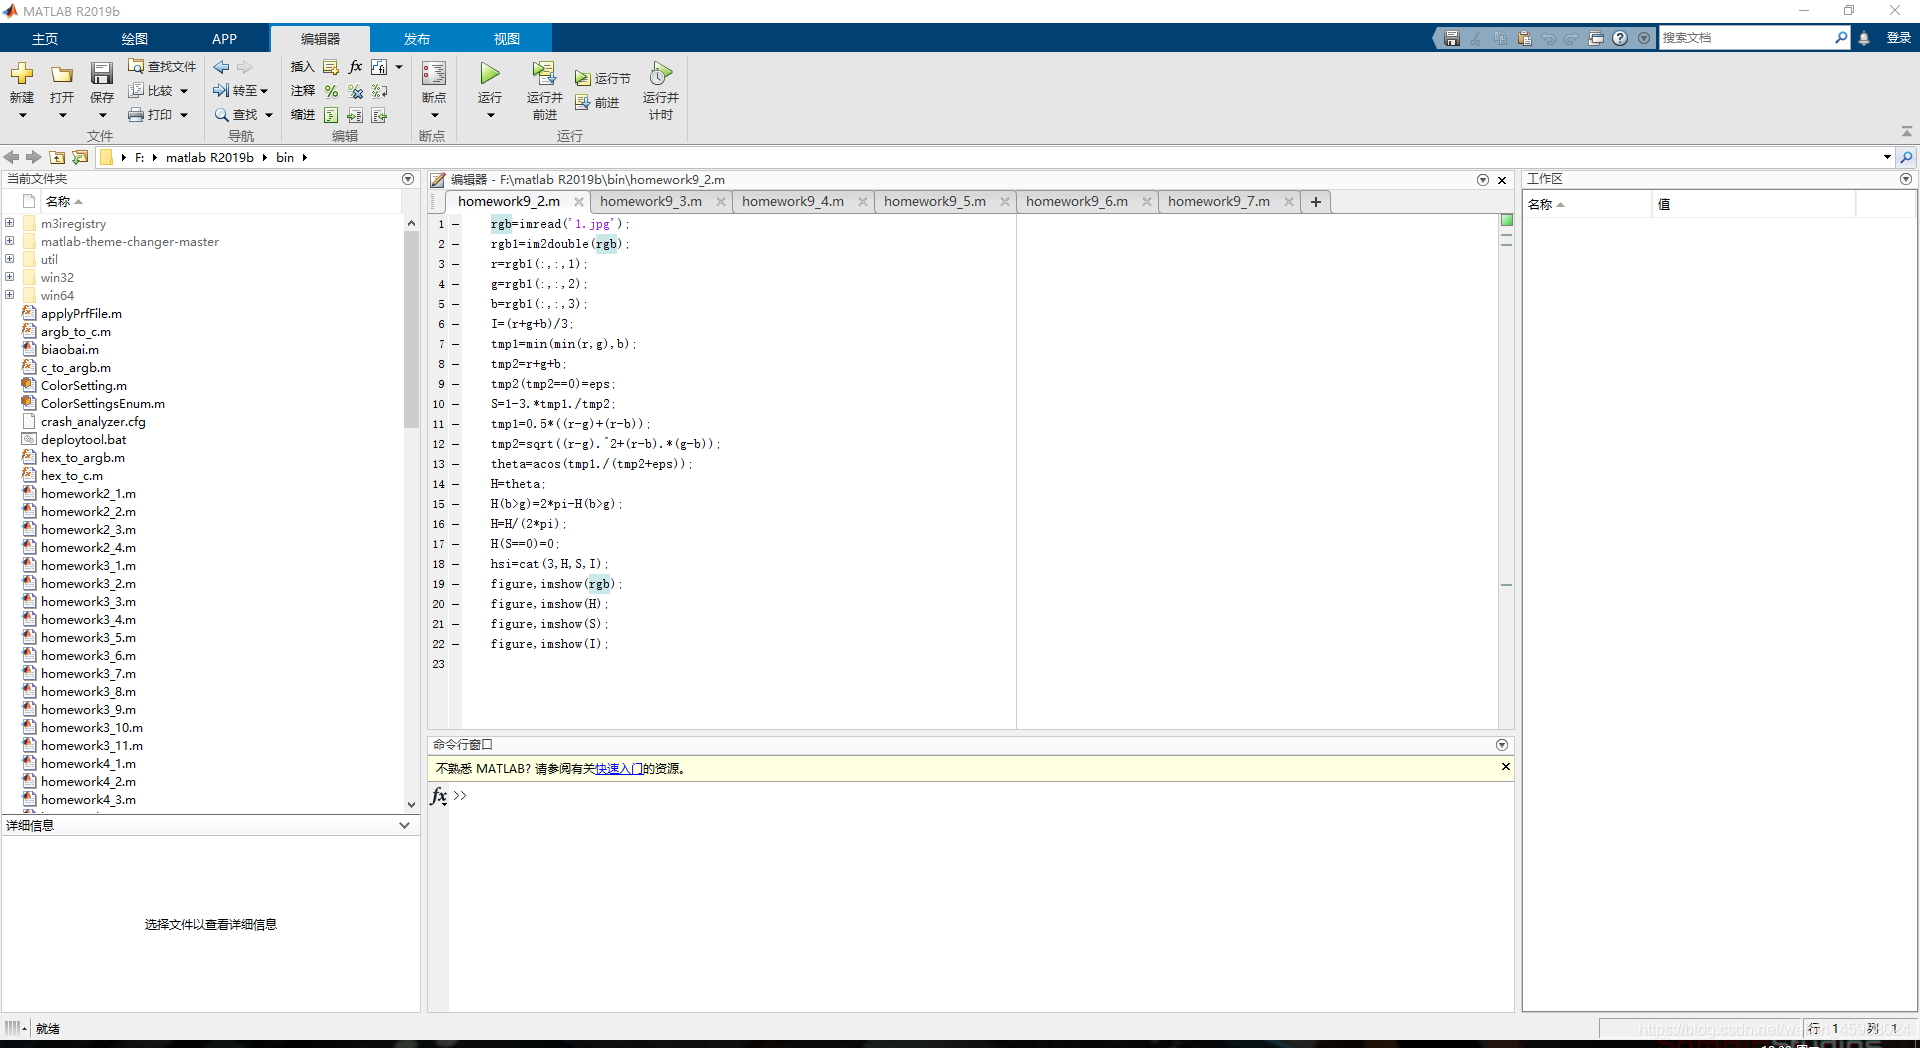Switch to the homework9_7.m editor tab
This screenshot has width=1920, height=1048.
[x=1219, y=201]
